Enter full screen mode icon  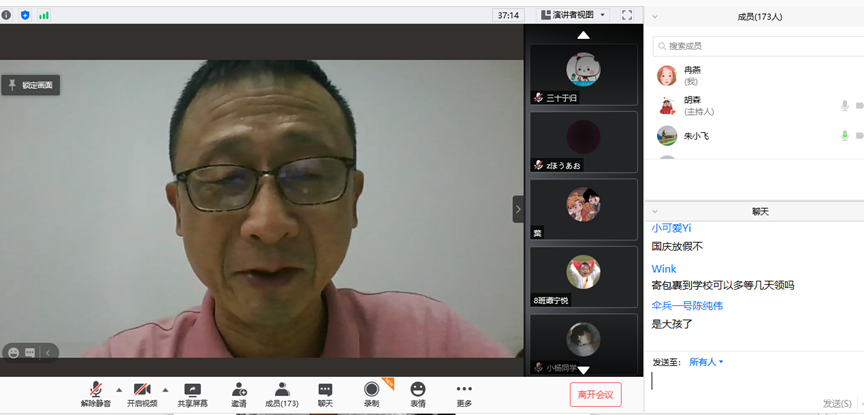(x=627, y=15)
